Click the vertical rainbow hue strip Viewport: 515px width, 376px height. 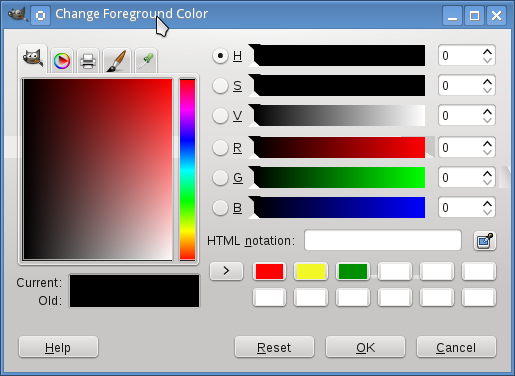187,169
